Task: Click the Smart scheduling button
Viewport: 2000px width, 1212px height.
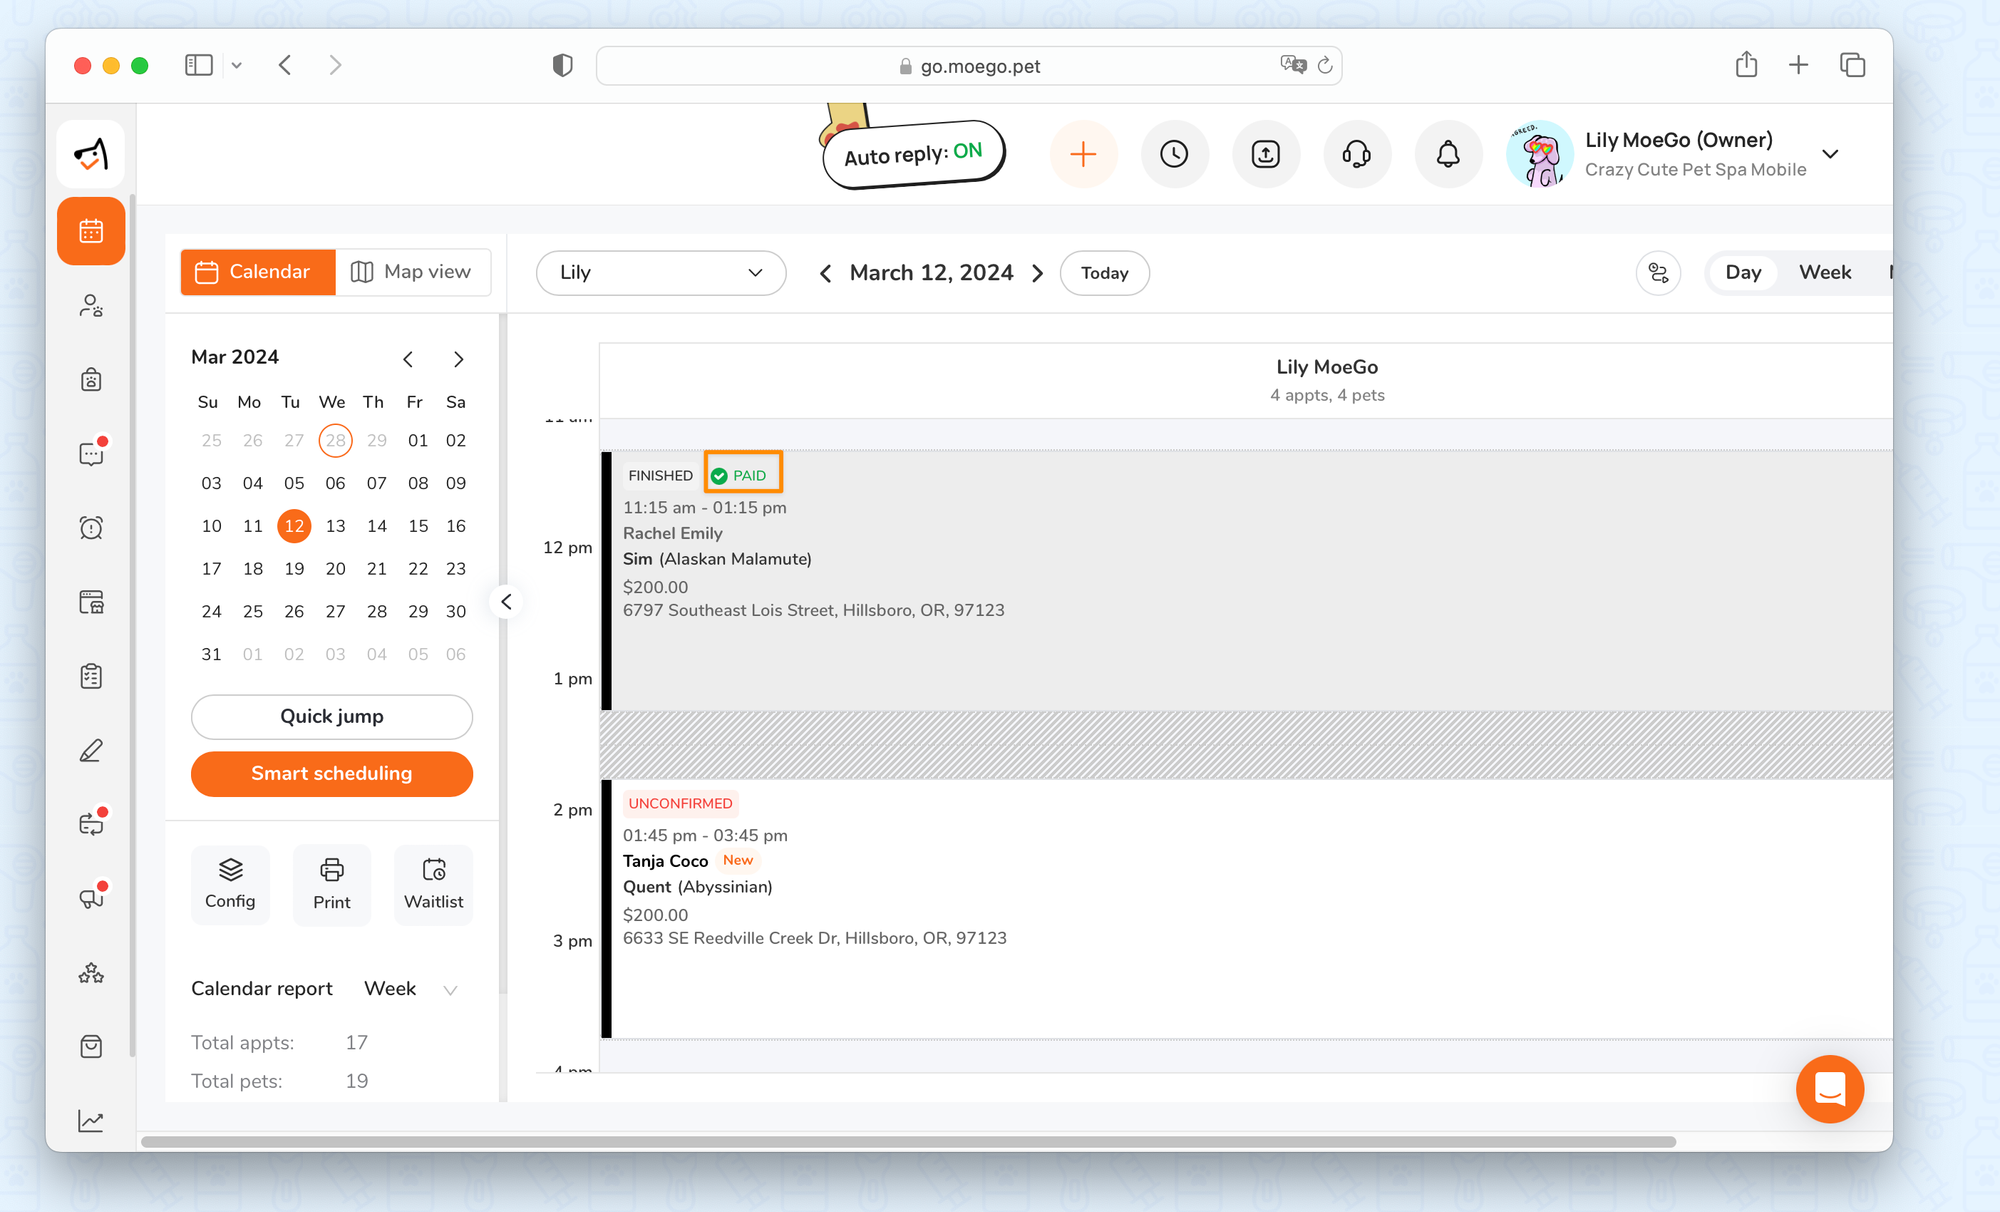Action: (332, 774)
